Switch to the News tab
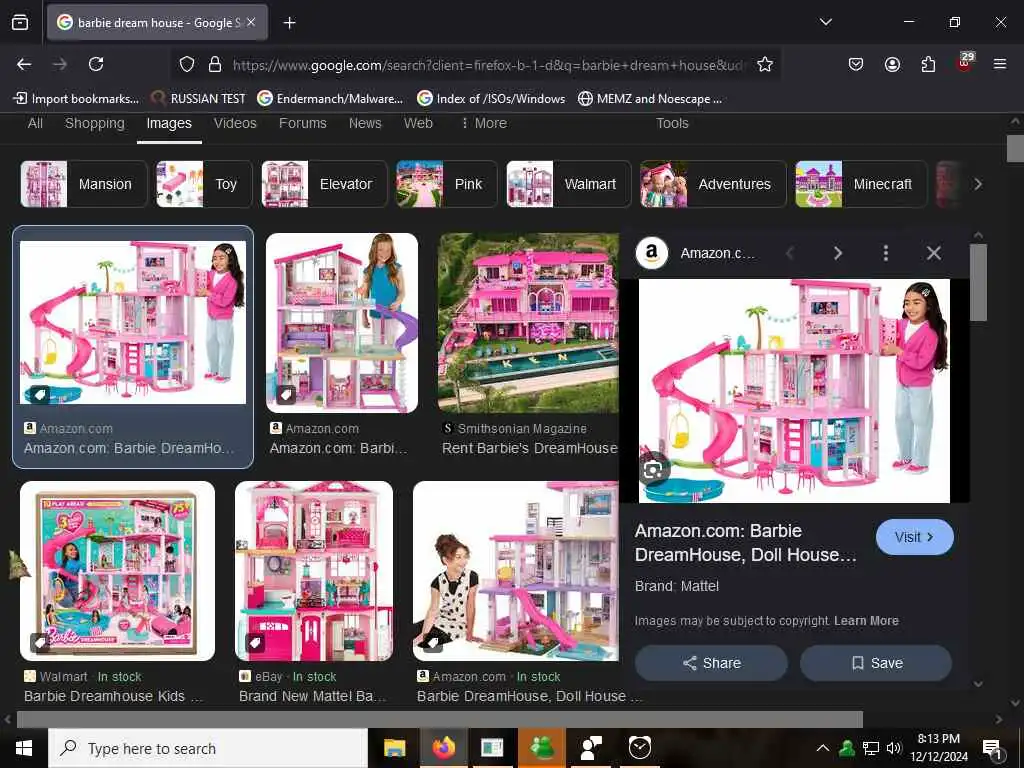The image size is (1024, 768). click(365, 123)
